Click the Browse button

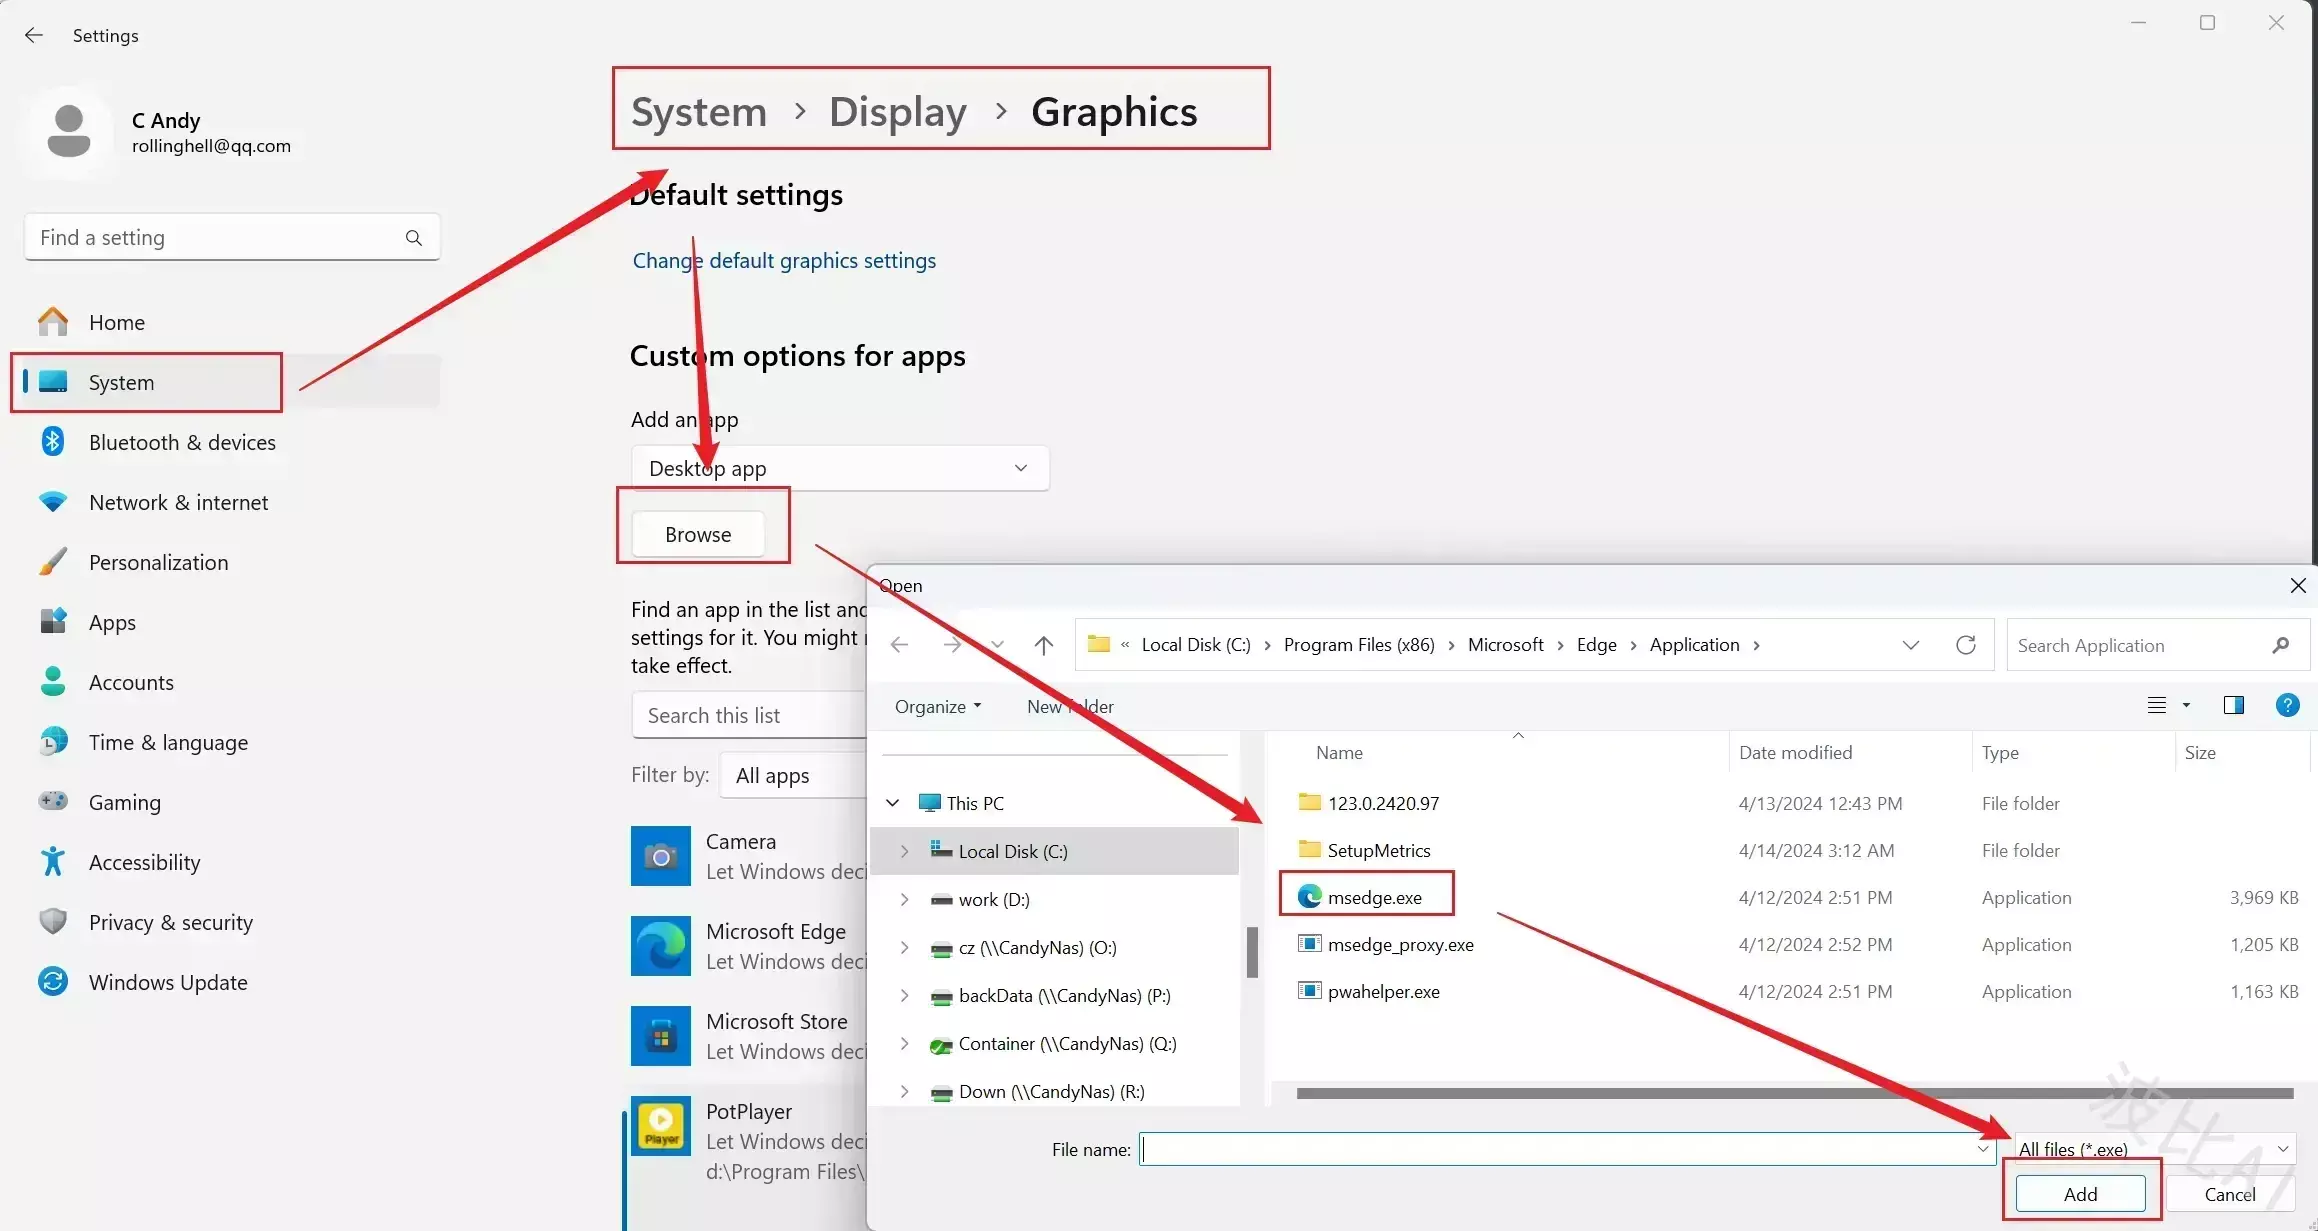(698, 534)
